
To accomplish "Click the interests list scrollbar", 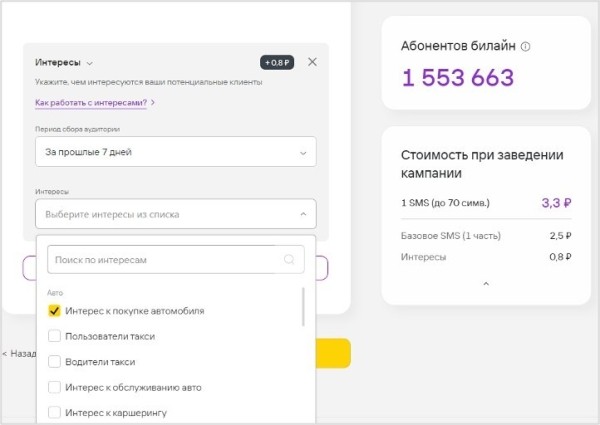I will (x=303, y=308).
